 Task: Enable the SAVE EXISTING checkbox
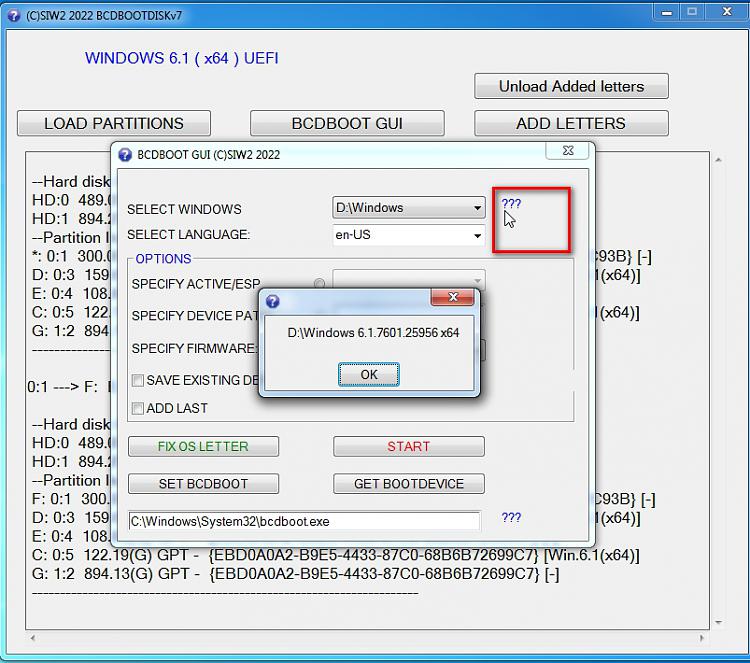click(x=138, y=380)
